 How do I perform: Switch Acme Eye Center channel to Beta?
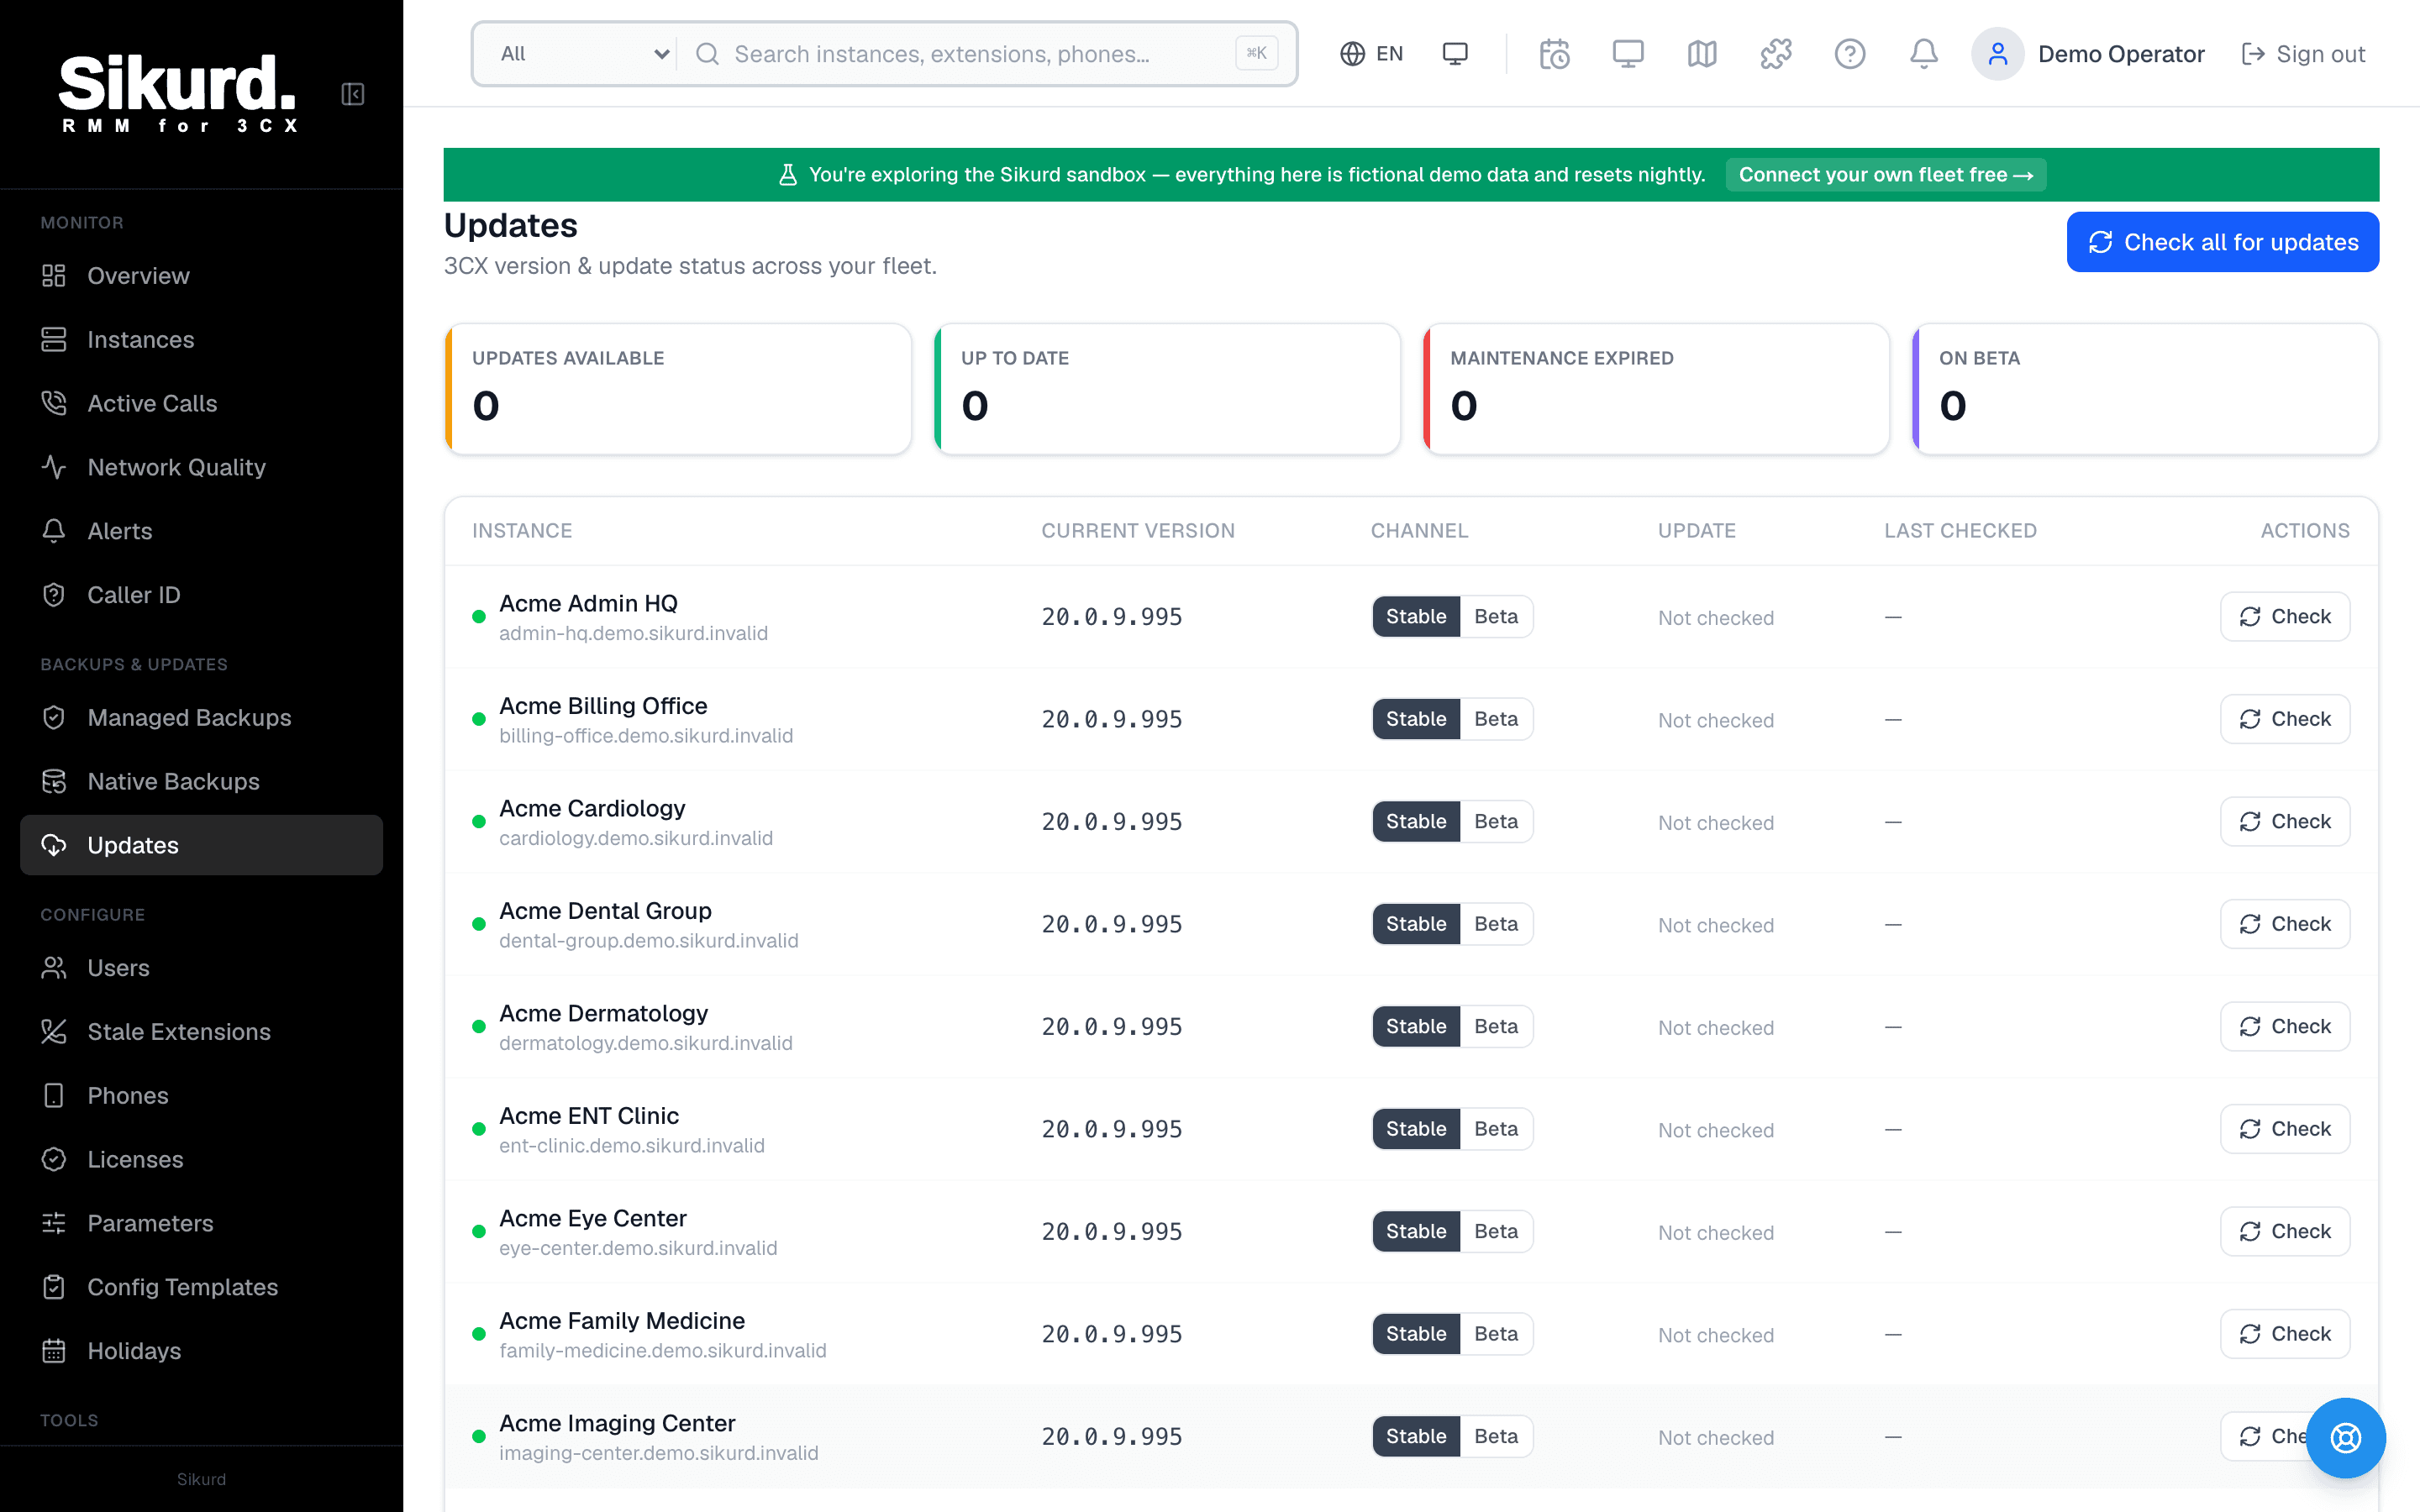click(1496, 1232)
